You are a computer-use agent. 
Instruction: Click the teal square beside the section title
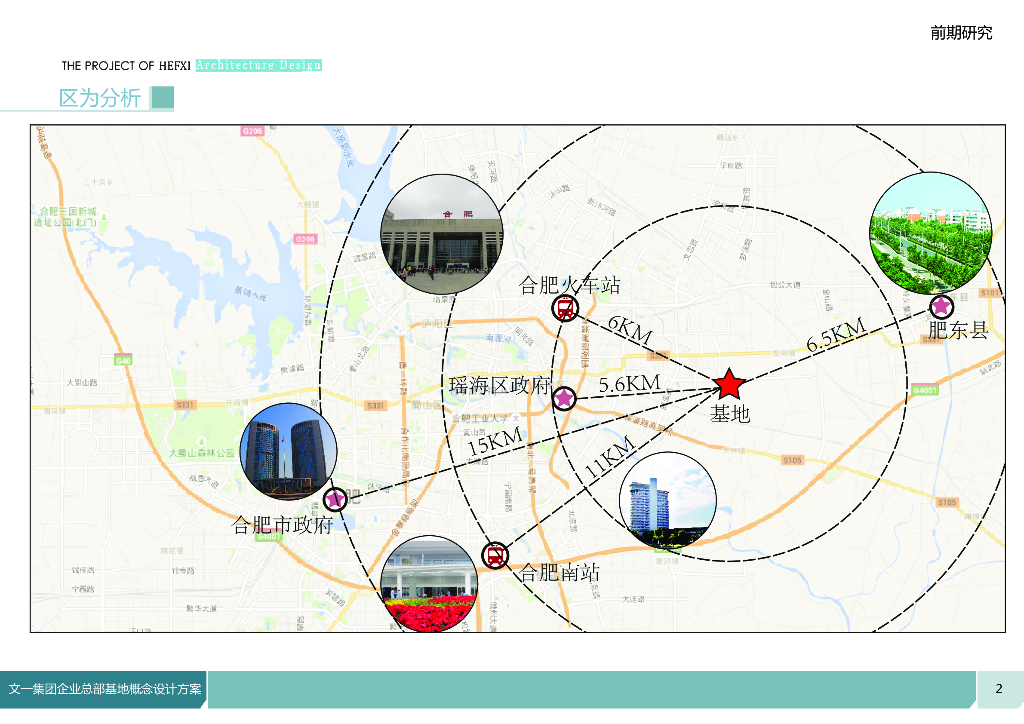coord(163,98)
